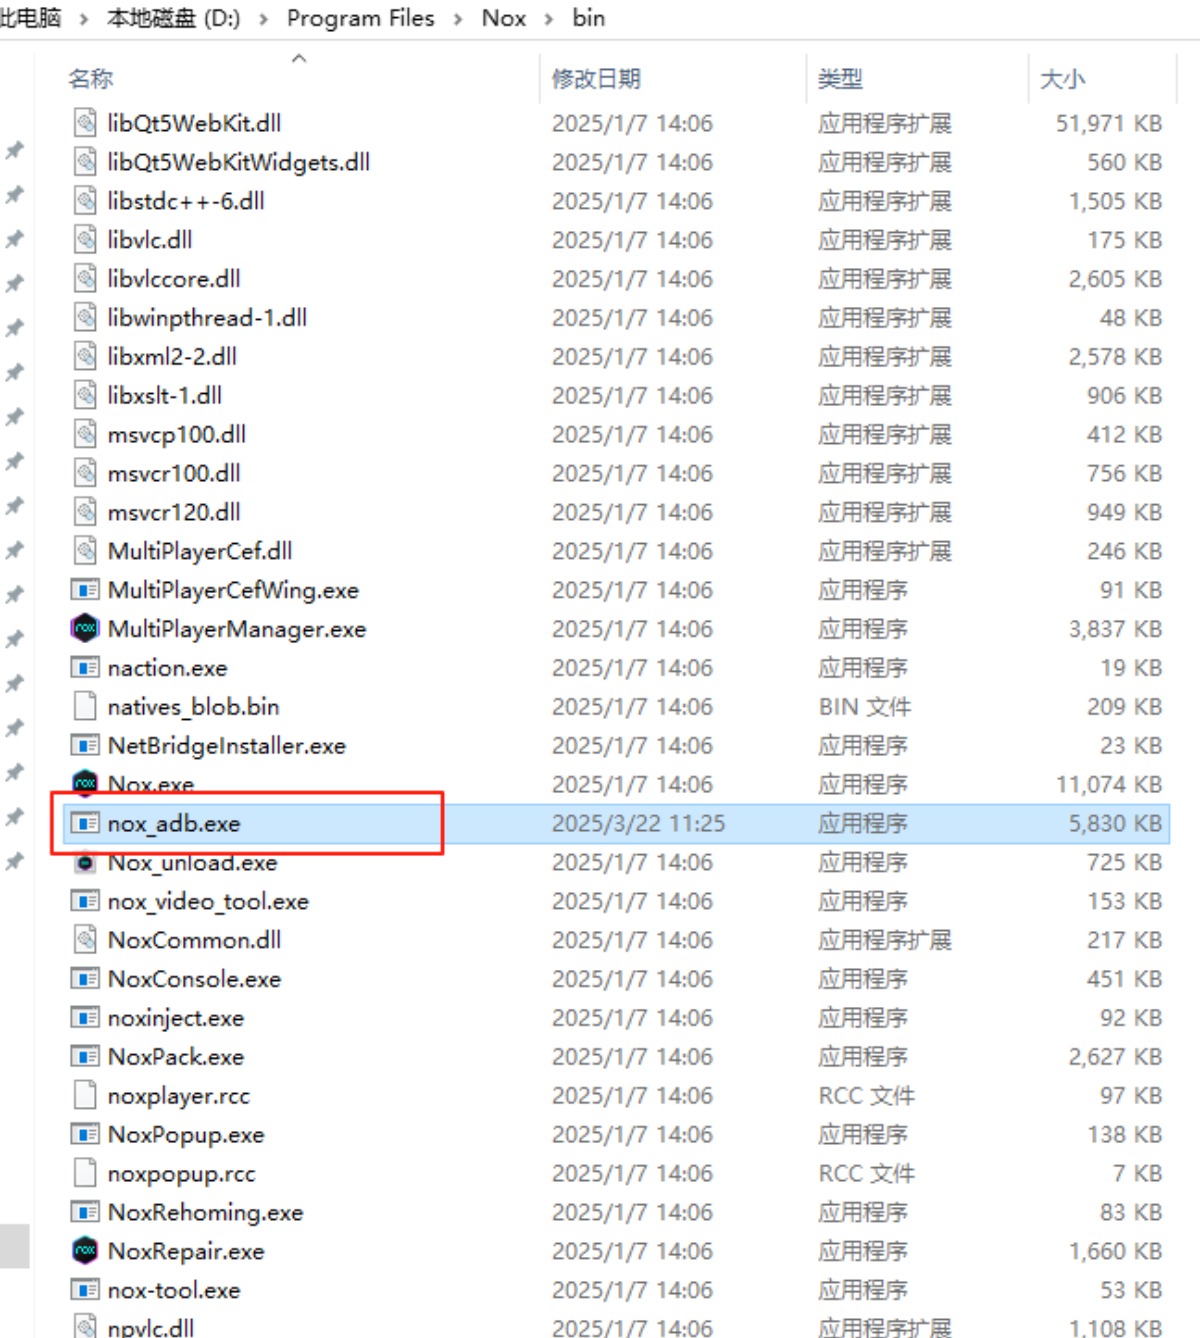Image resolution: width=1200 pixels, height=1338 pixels.
Task: Navigate to Program Files in the breadcrumb
Action: (361, 19)
